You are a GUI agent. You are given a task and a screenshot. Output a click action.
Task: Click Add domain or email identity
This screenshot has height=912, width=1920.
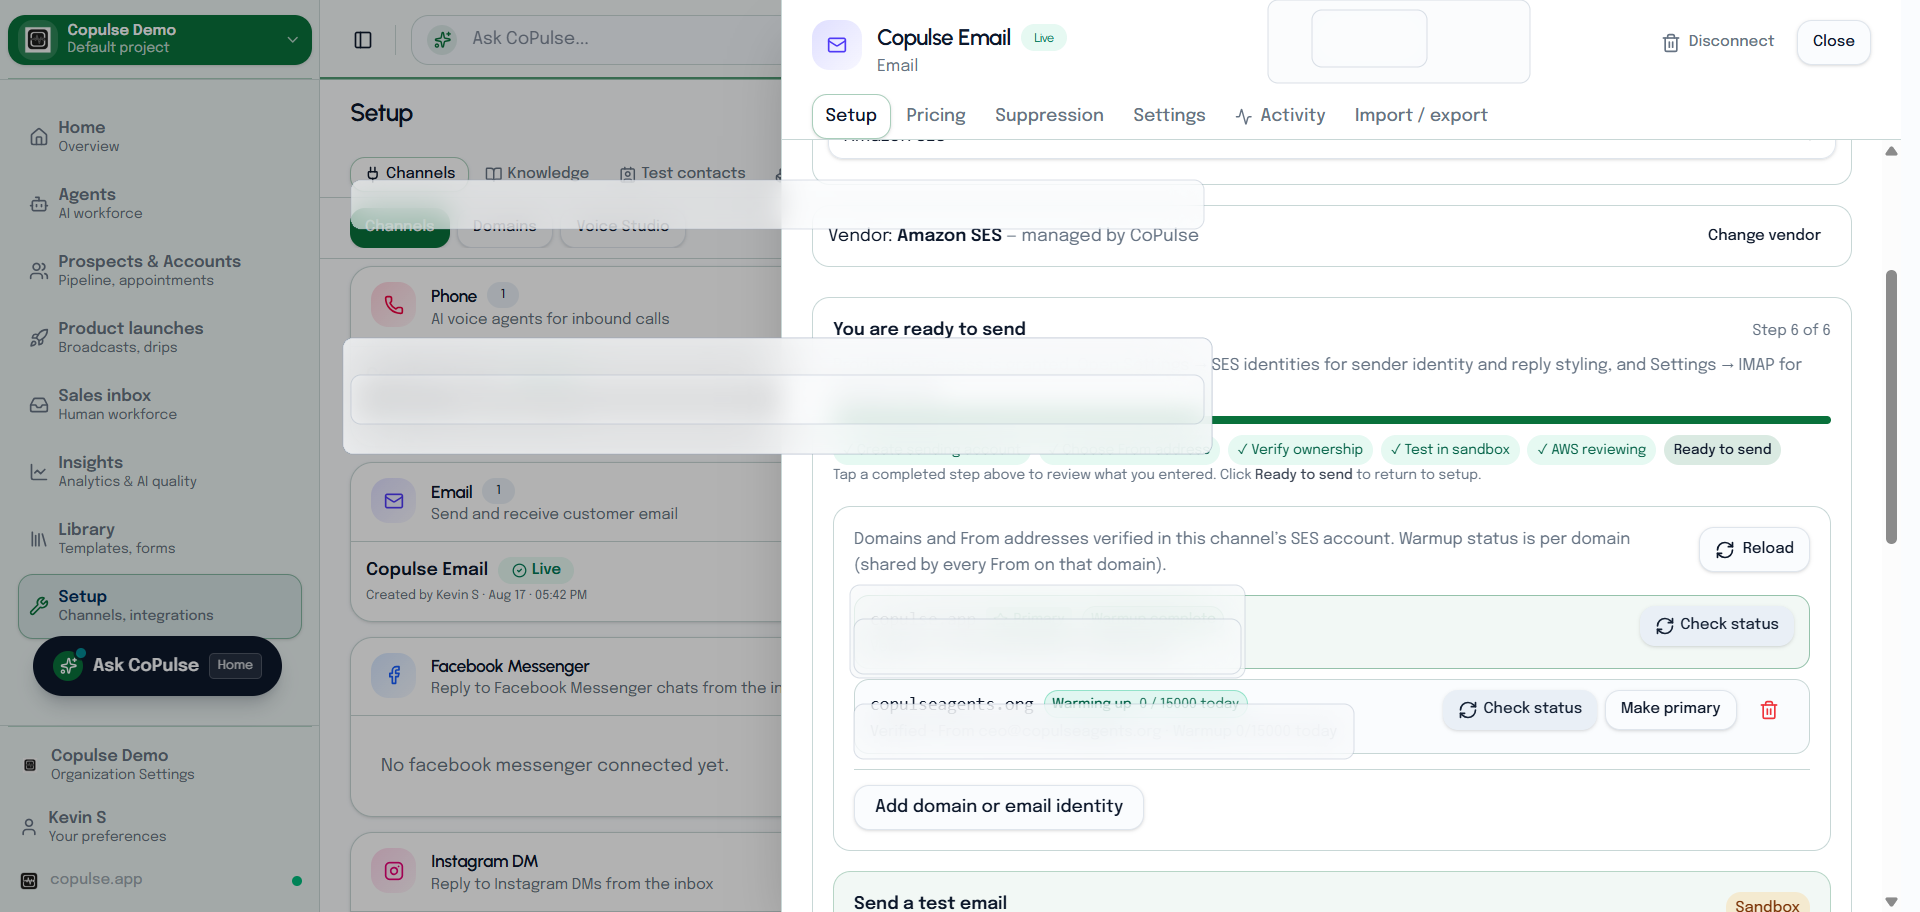[998, 807]
